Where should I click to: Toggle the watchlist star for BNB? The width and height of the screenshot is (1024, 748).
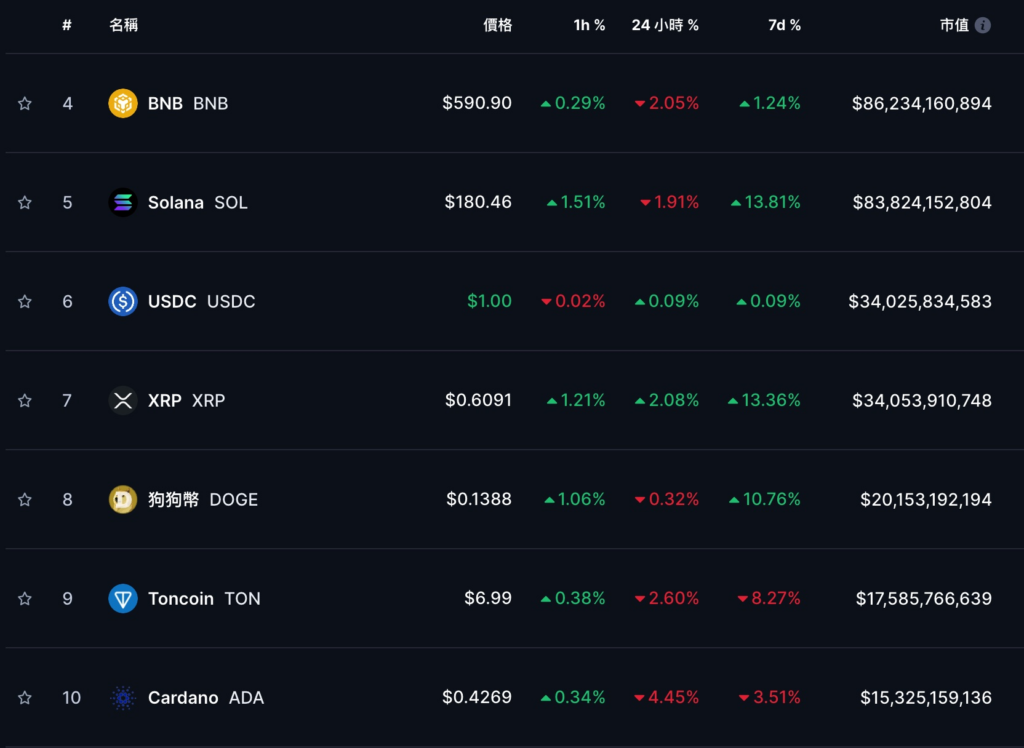click(x=25, y=103)
